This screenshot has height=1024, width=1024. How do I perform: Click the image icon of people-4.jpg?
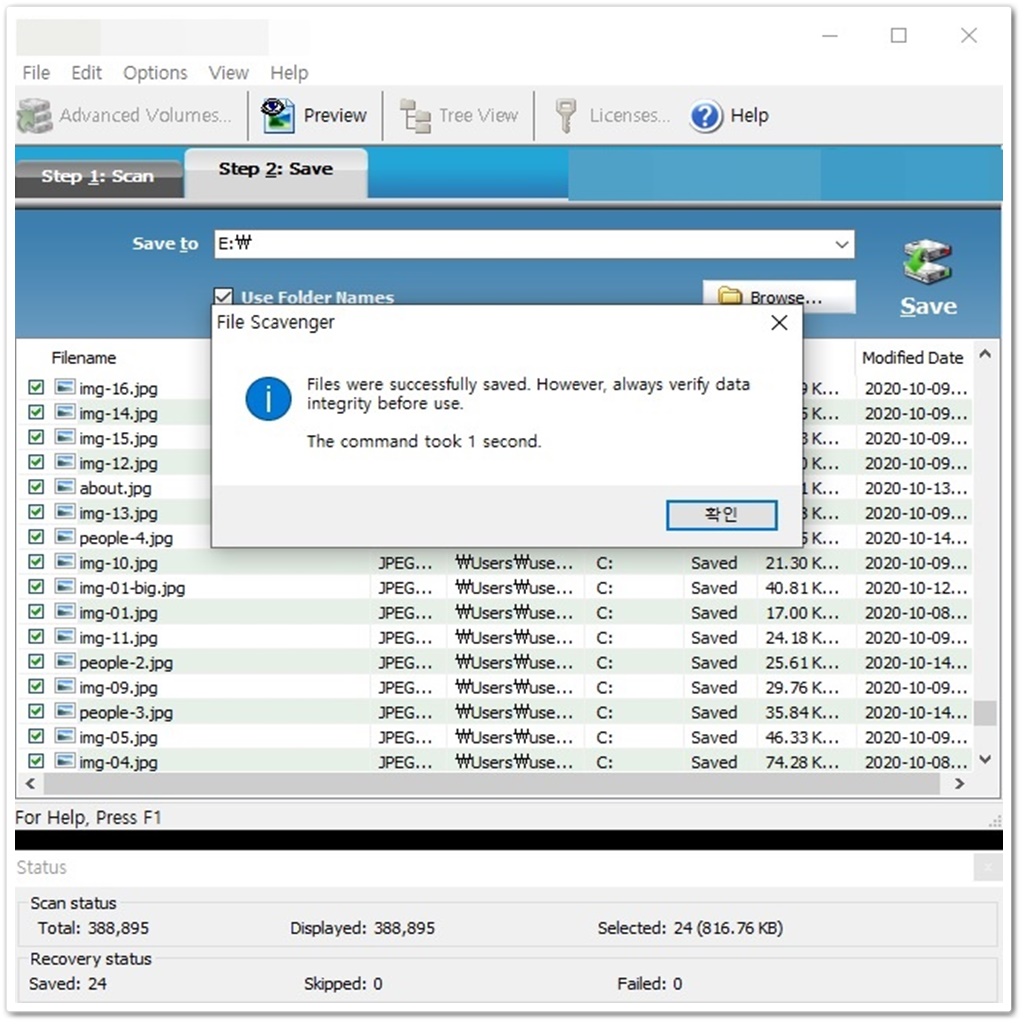click(x=64, y=536)
